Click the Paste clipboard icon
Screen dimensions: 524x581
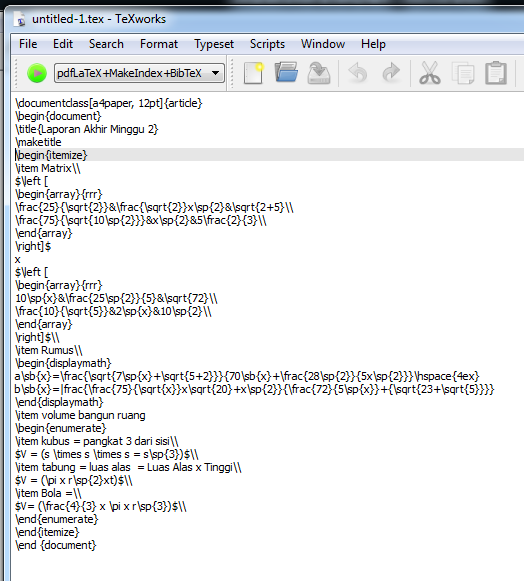click(496, 73)
